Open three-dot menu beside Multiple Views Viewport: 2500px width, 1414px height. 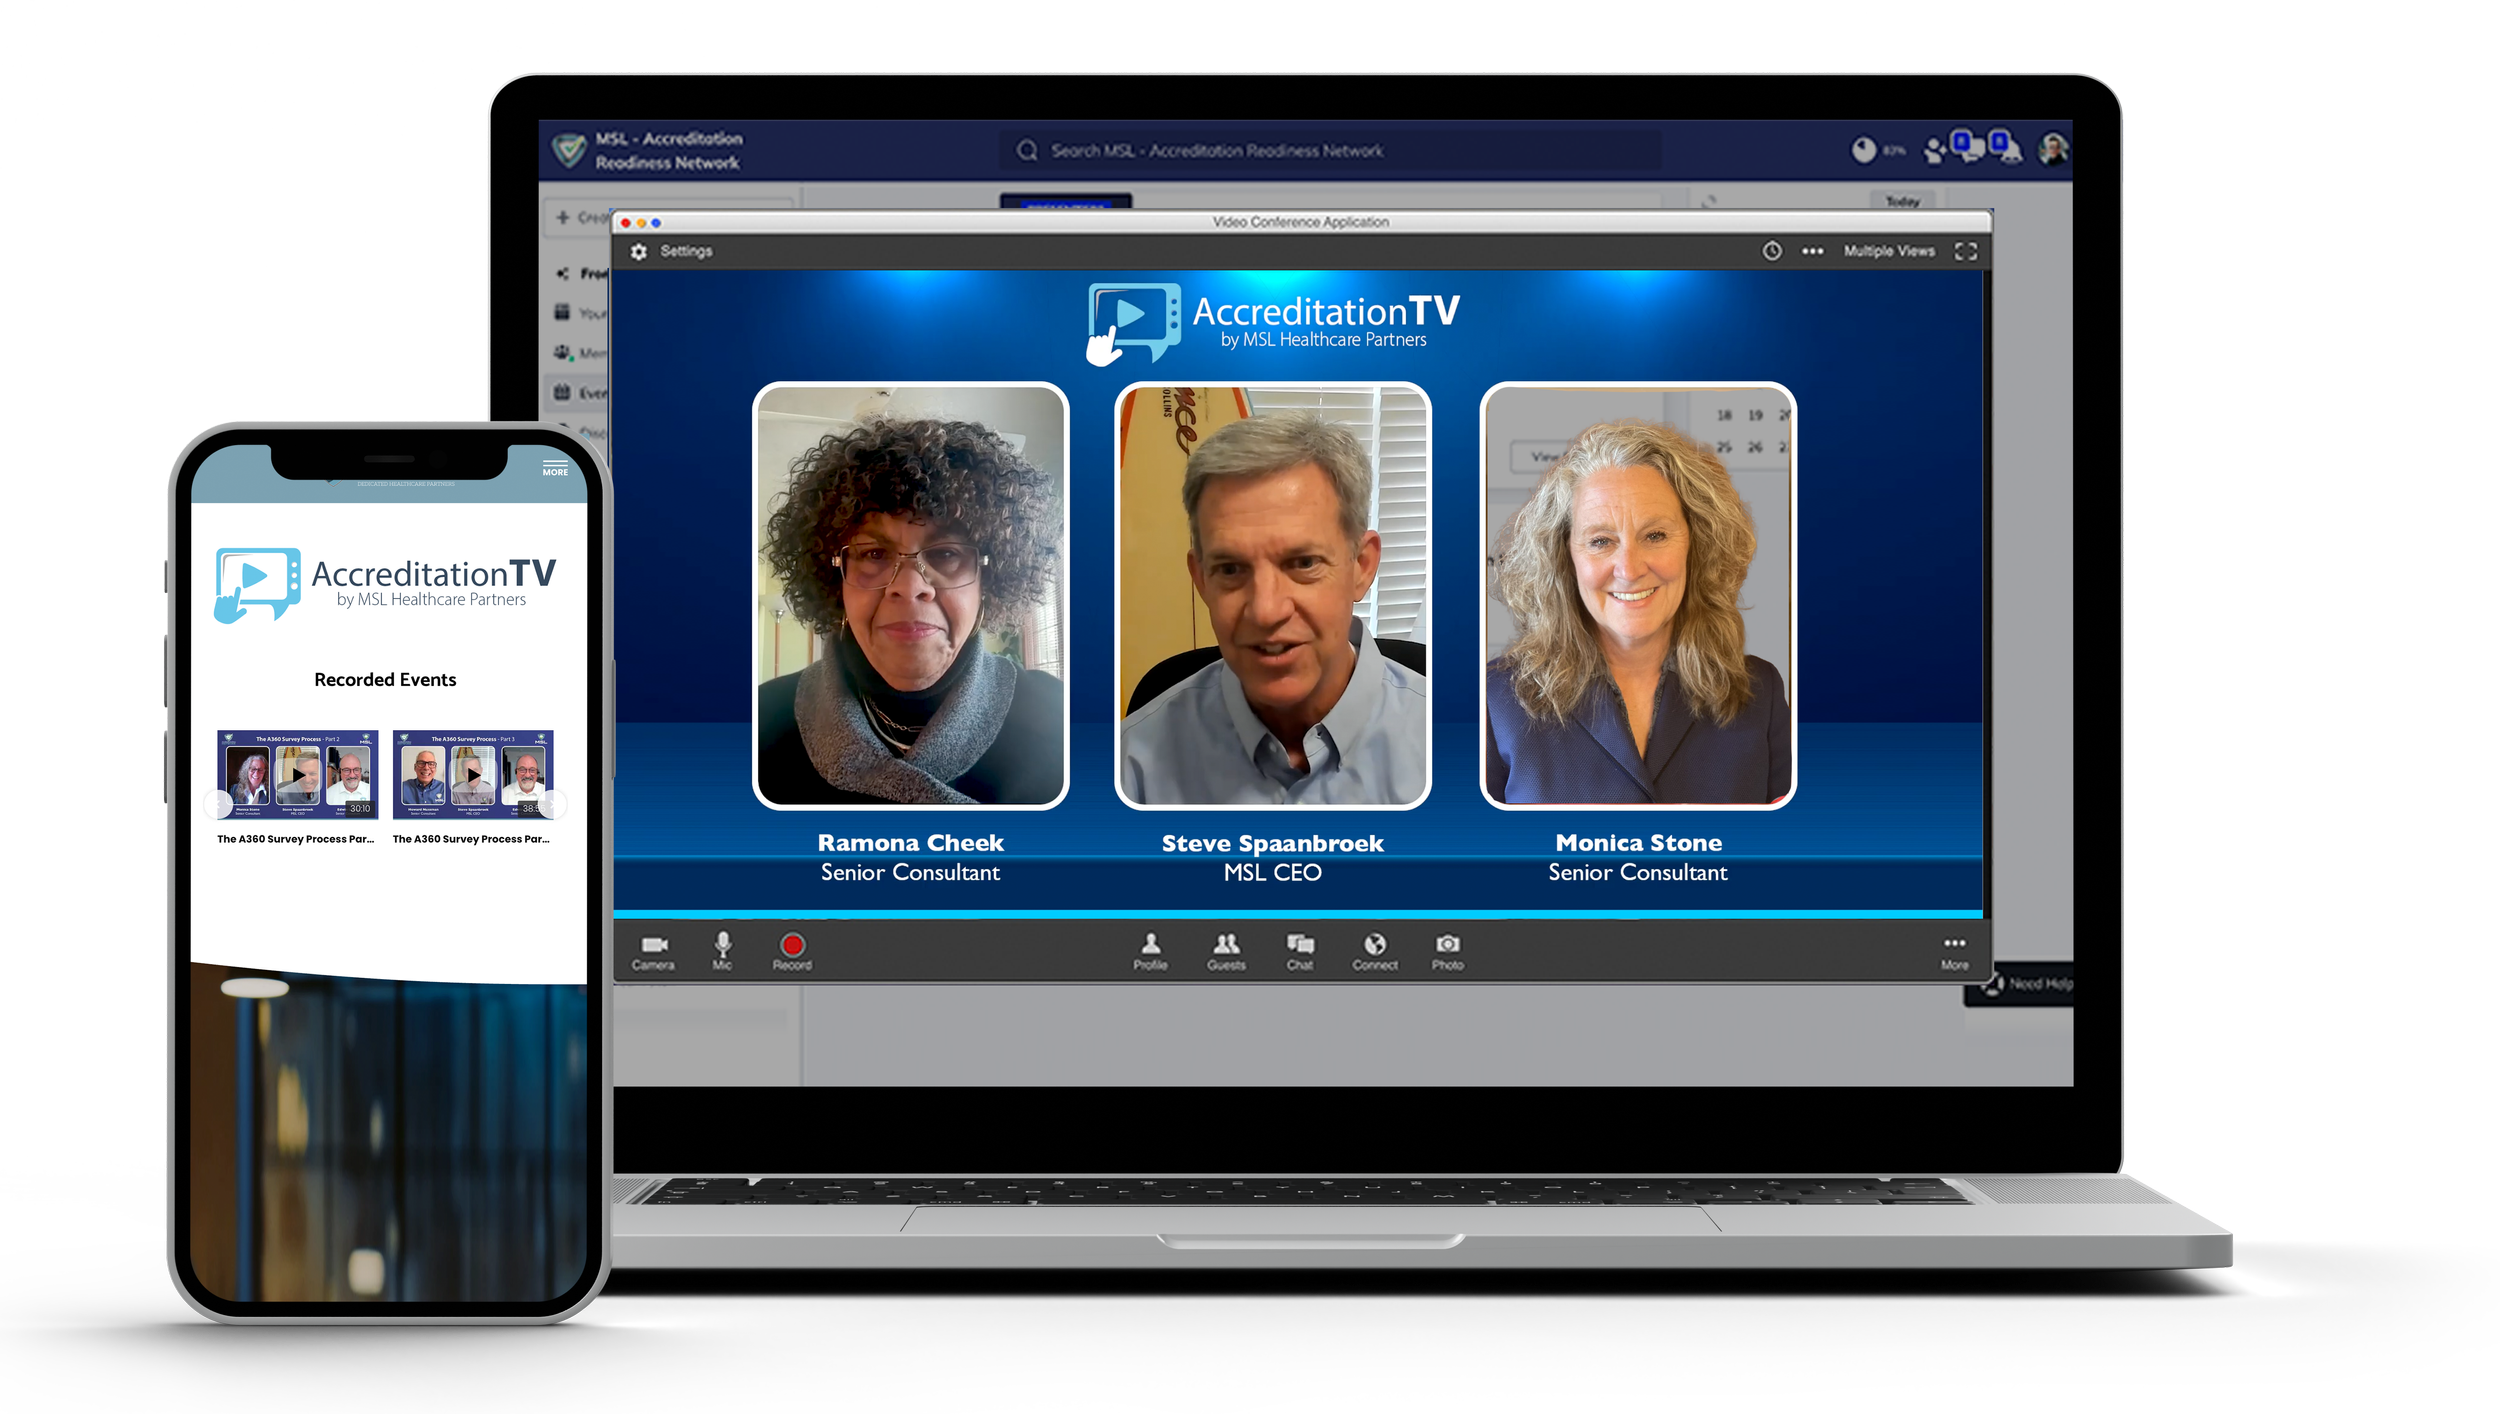[1812, 251]
